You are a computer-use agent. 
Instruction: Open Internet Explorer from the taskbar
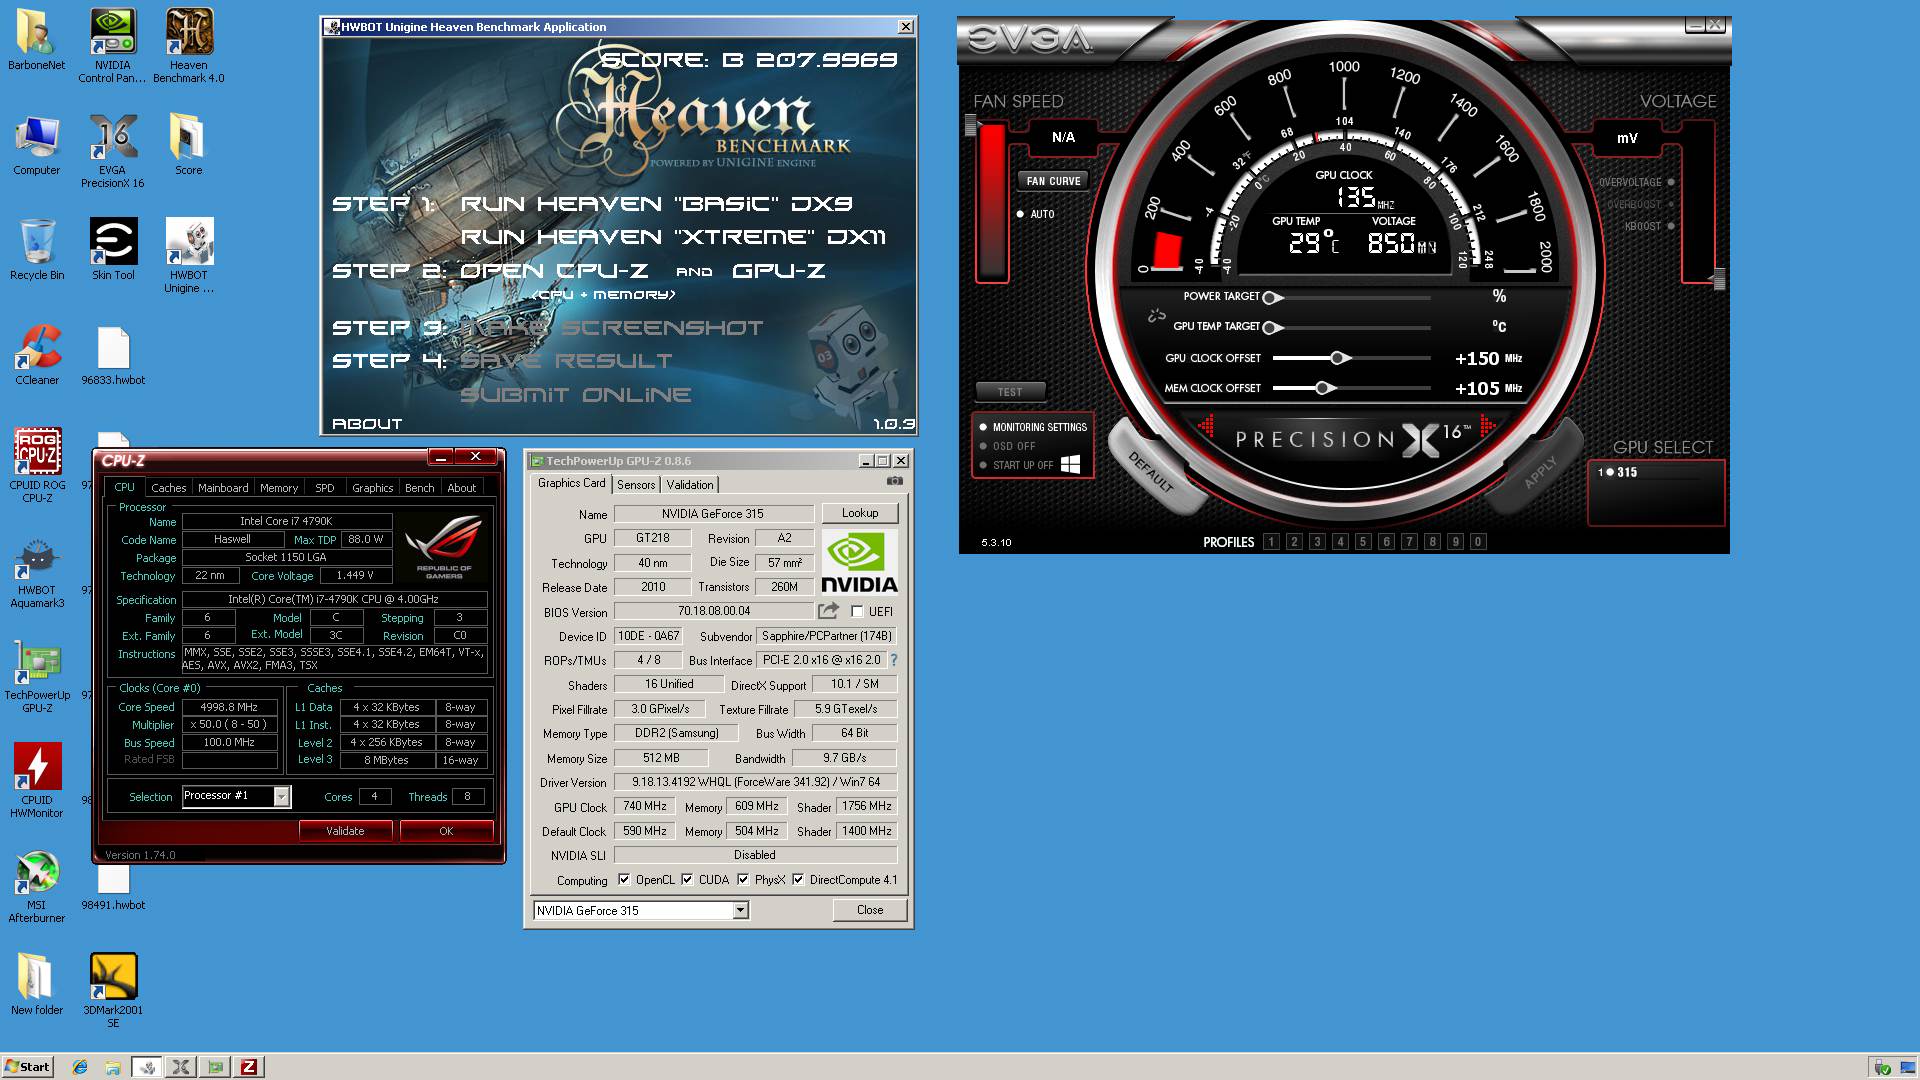[x=80, y=1067]
